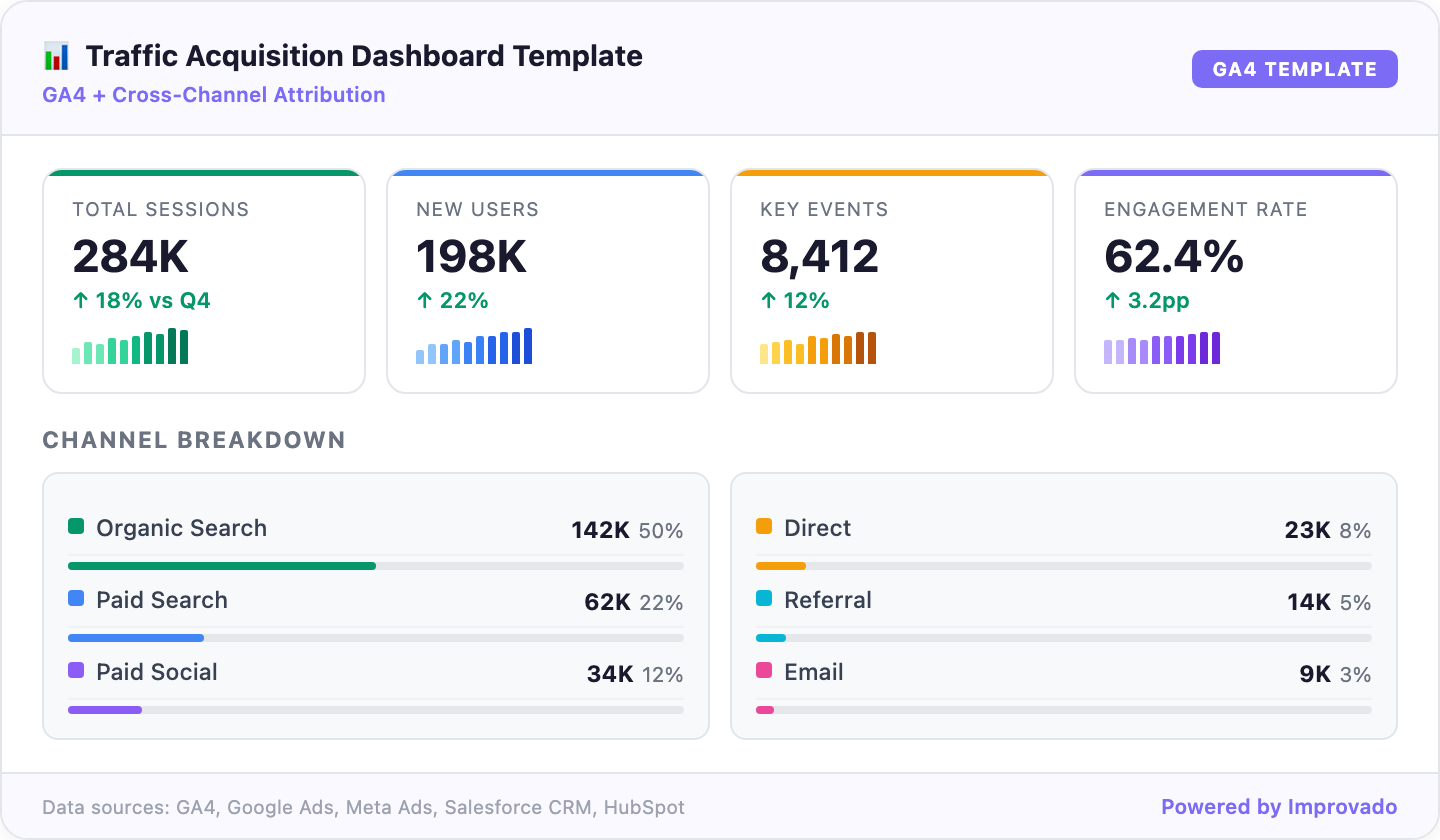Click the Data sources footer text
The width and height of the screenshot is (1440, 840).
click(362, 807)
